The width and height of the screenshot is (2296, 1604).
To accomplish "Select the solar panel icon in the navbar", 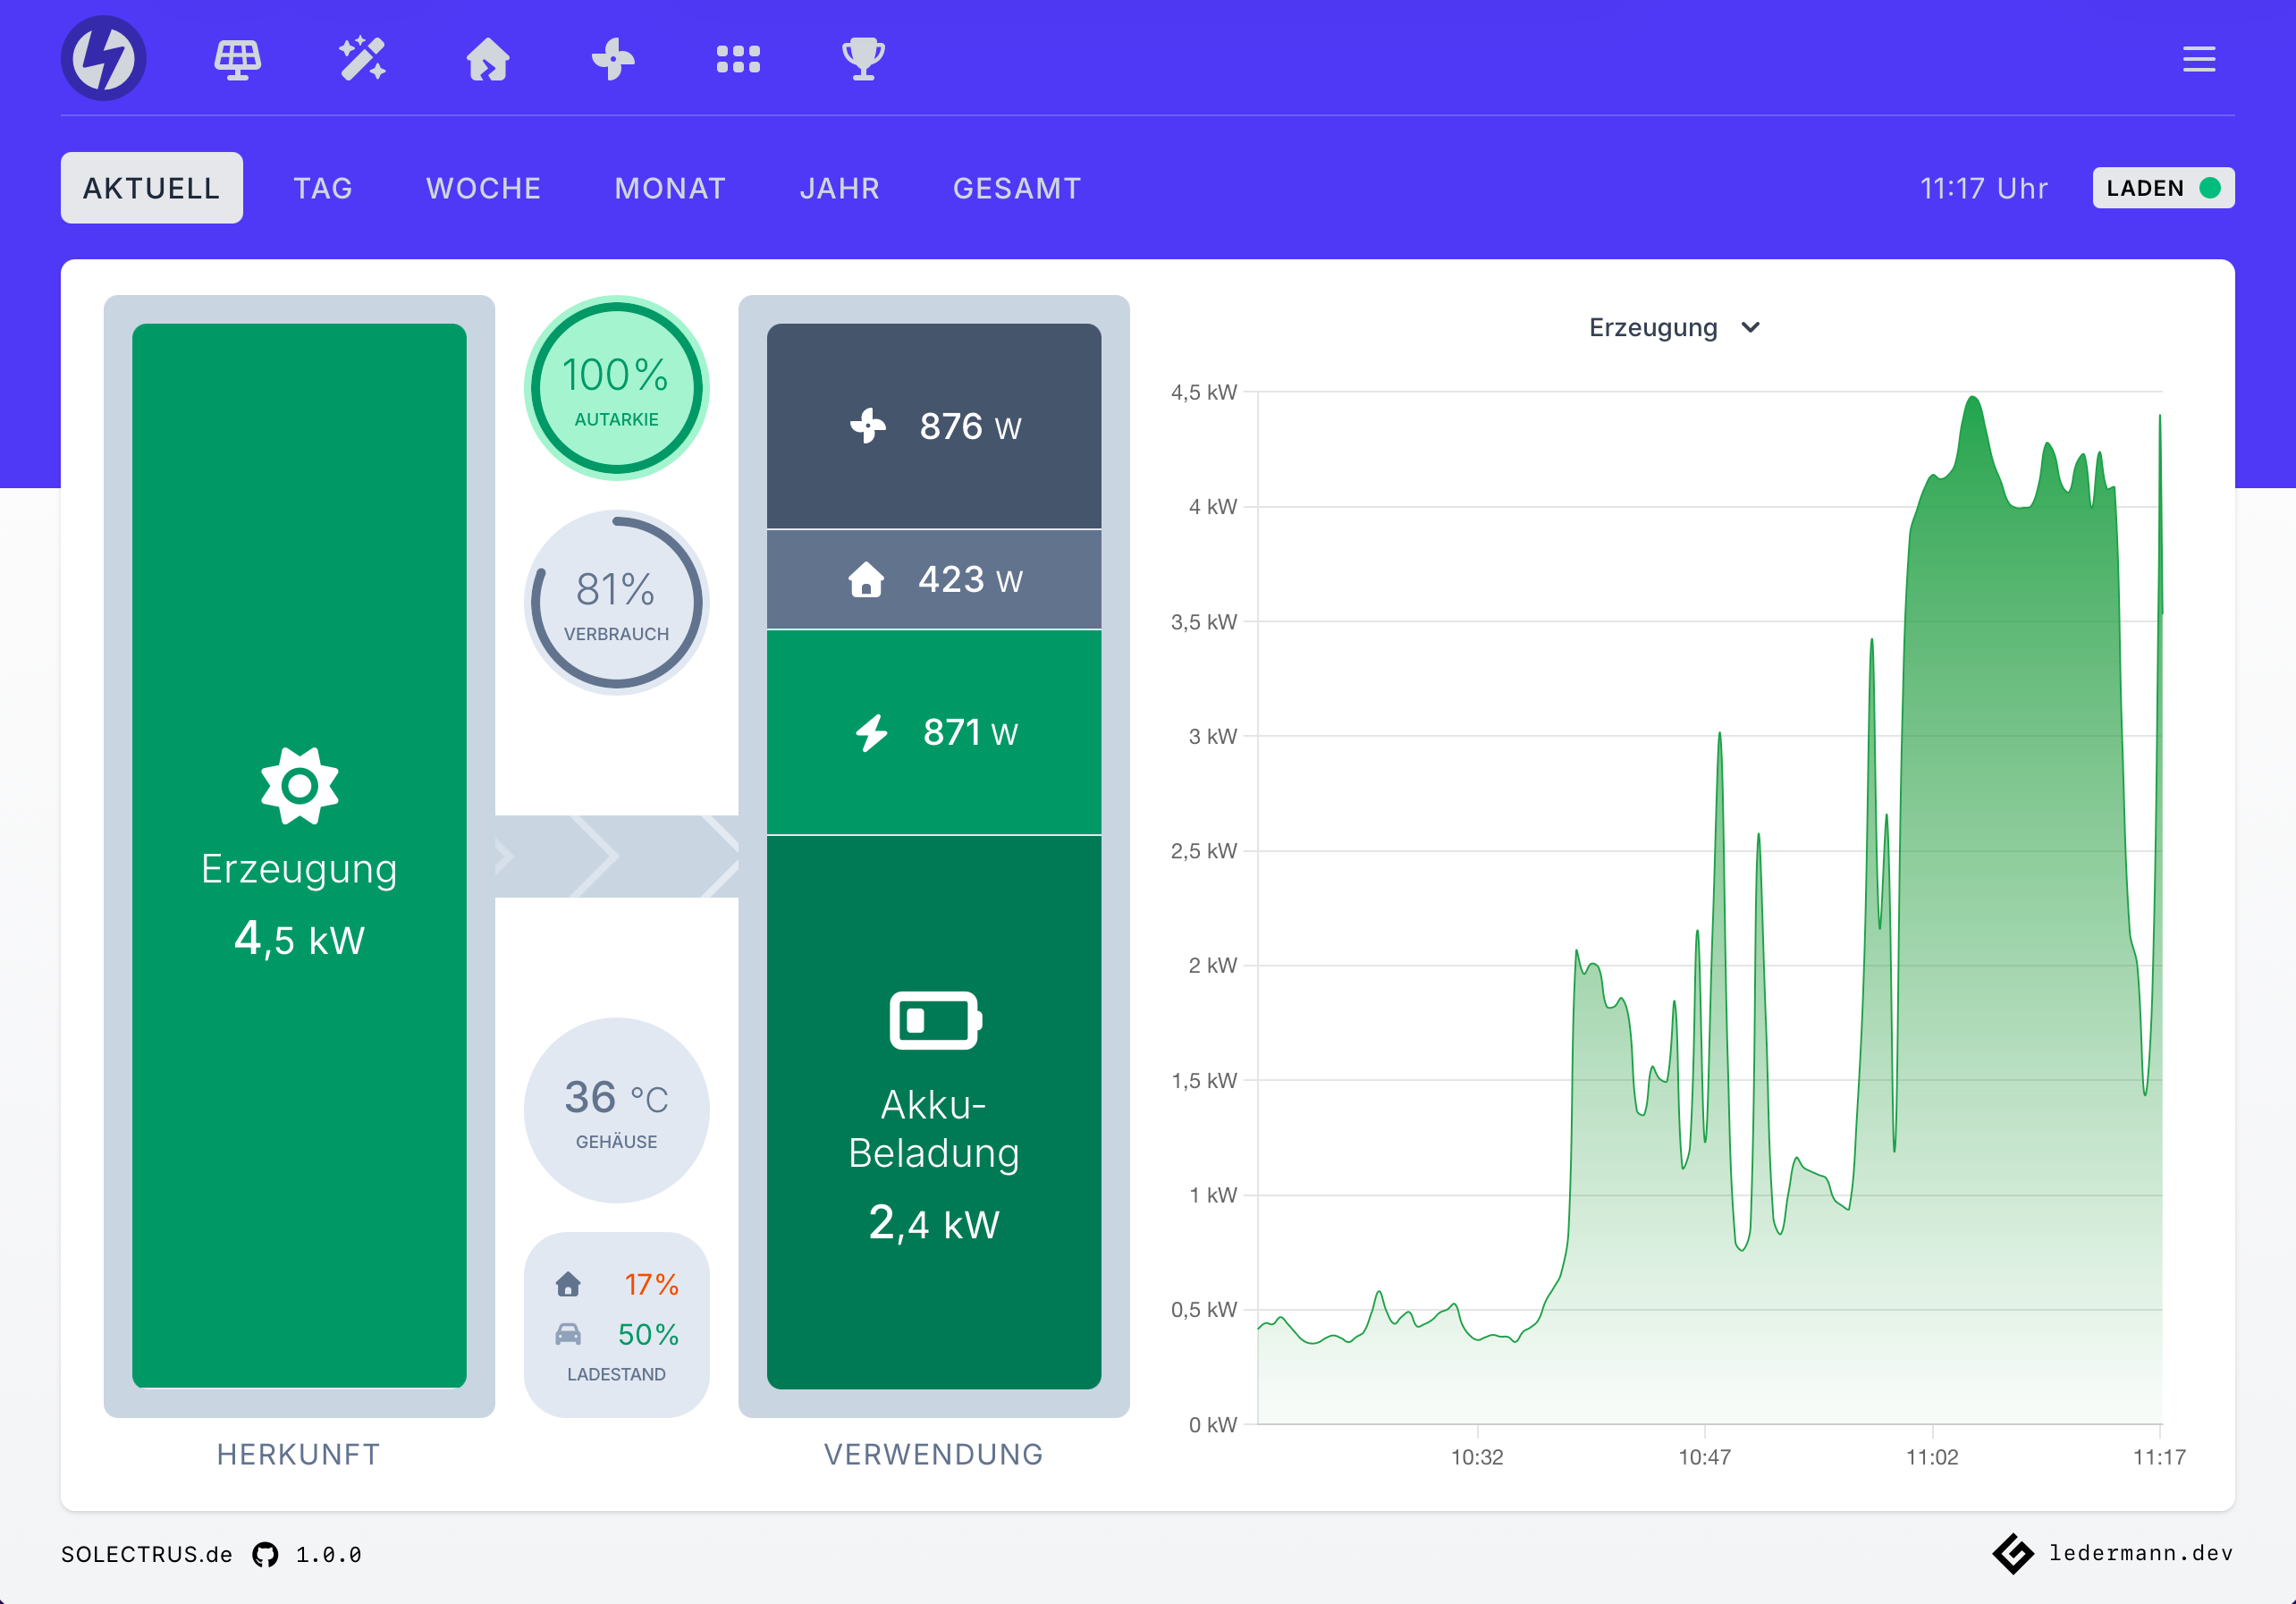I will 238,59.
